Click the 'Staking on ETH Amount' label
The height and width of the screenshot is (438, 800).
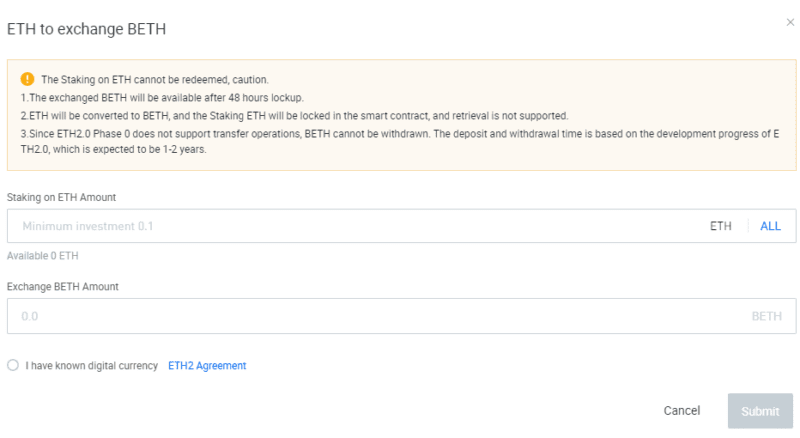[61, 198]
